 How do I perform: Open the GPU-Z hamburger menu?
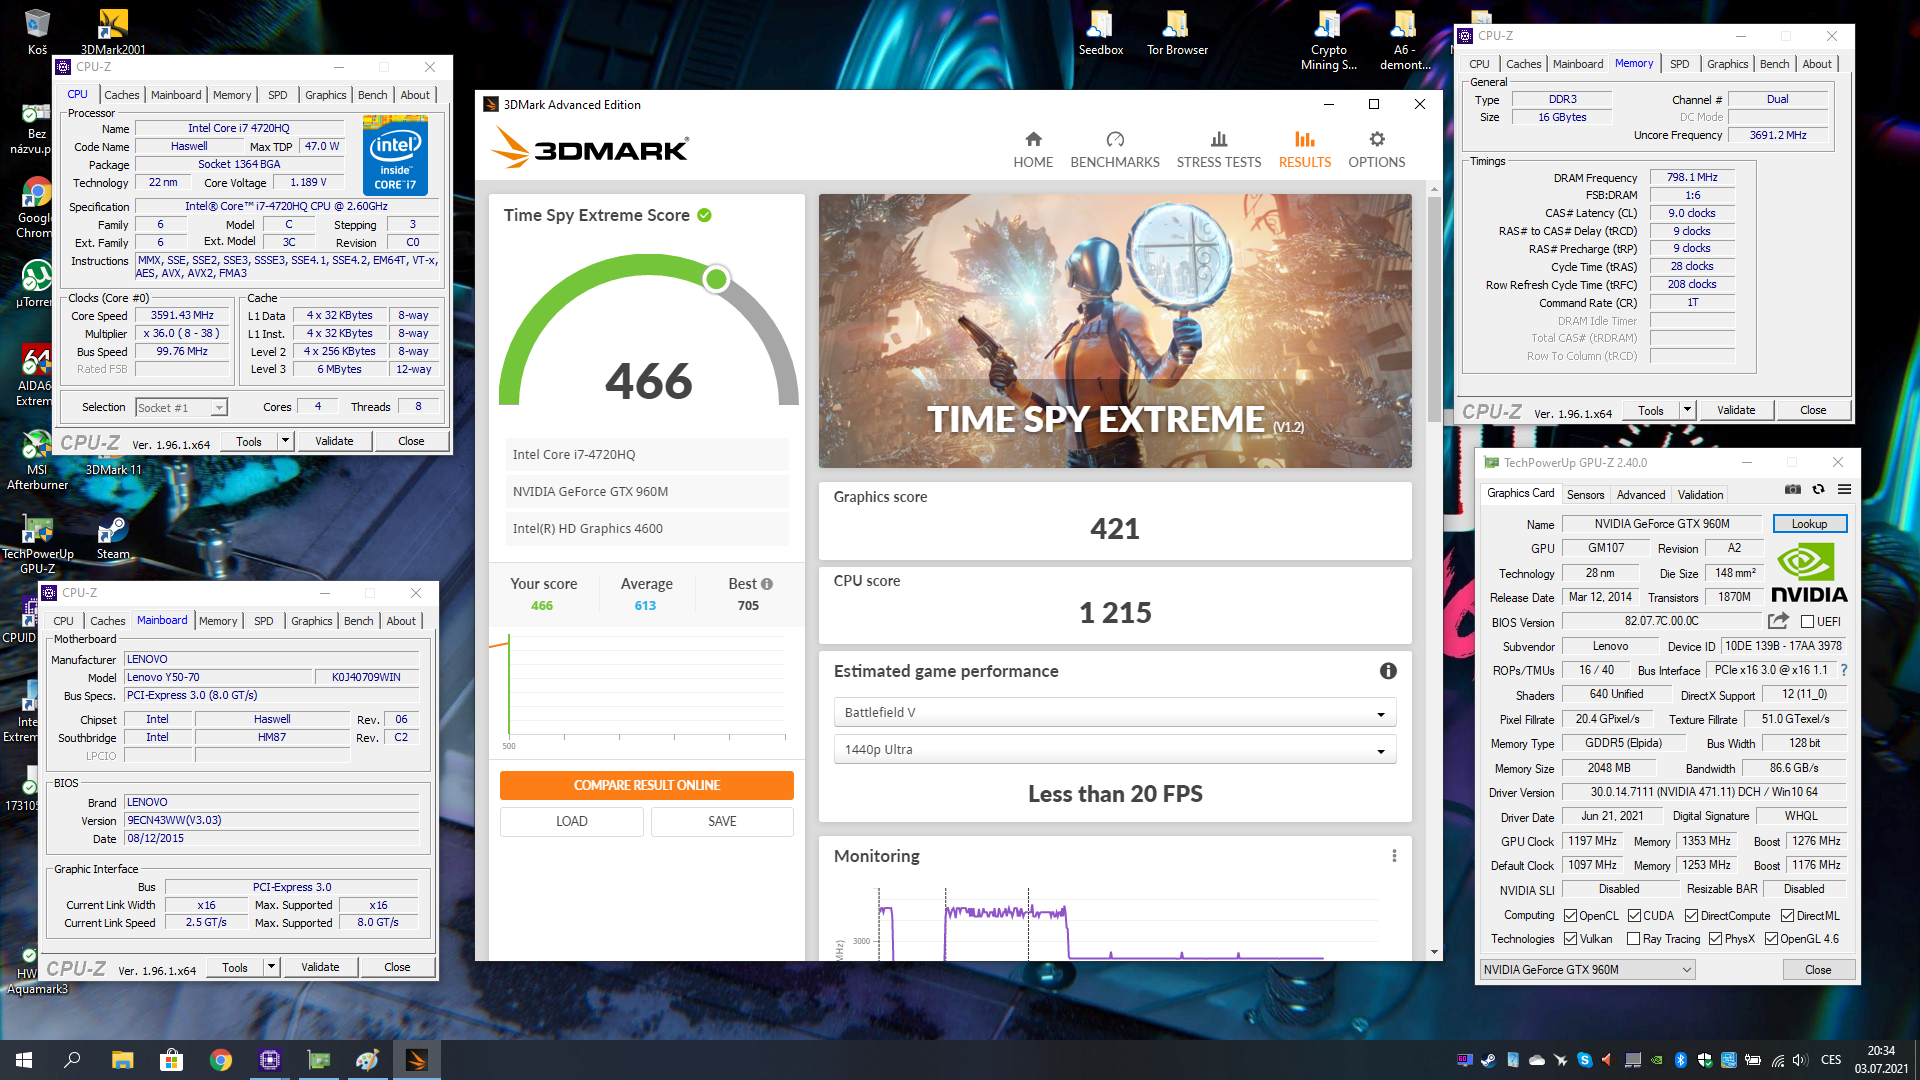(x=1845, y=489)
